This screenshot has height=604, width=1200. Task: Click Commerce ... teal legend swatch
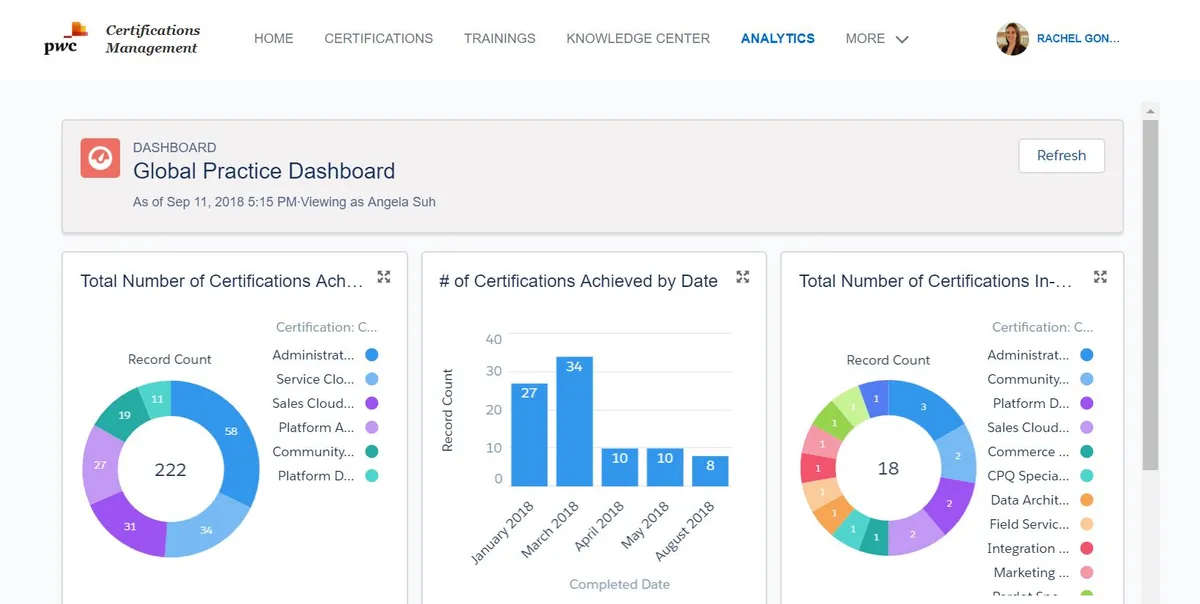(x=1087, y=452)
